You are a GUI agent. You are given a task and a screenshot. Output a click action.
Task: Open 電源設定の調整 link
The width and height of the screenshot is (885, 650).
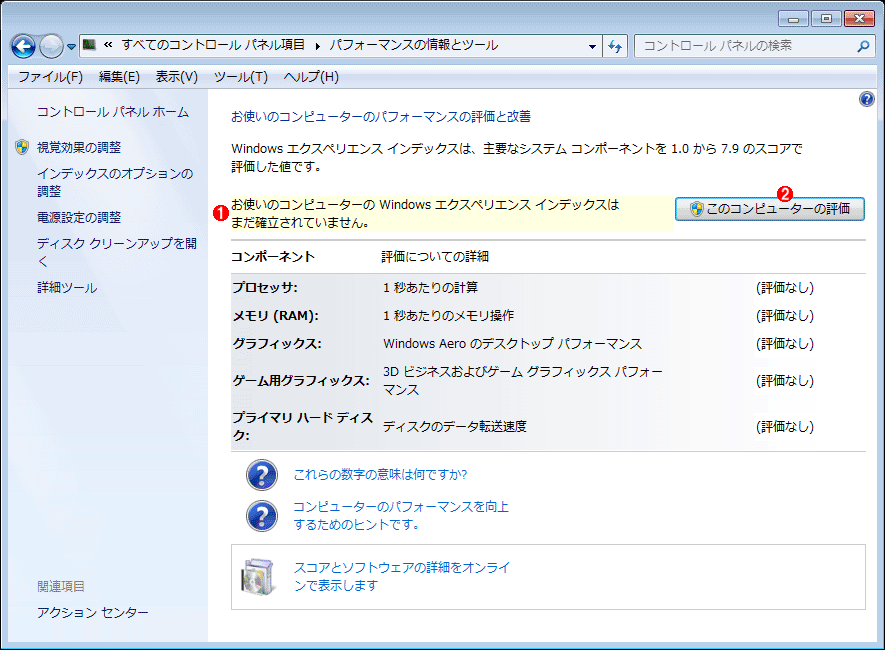pyautogui.click(x=79, y=217)
